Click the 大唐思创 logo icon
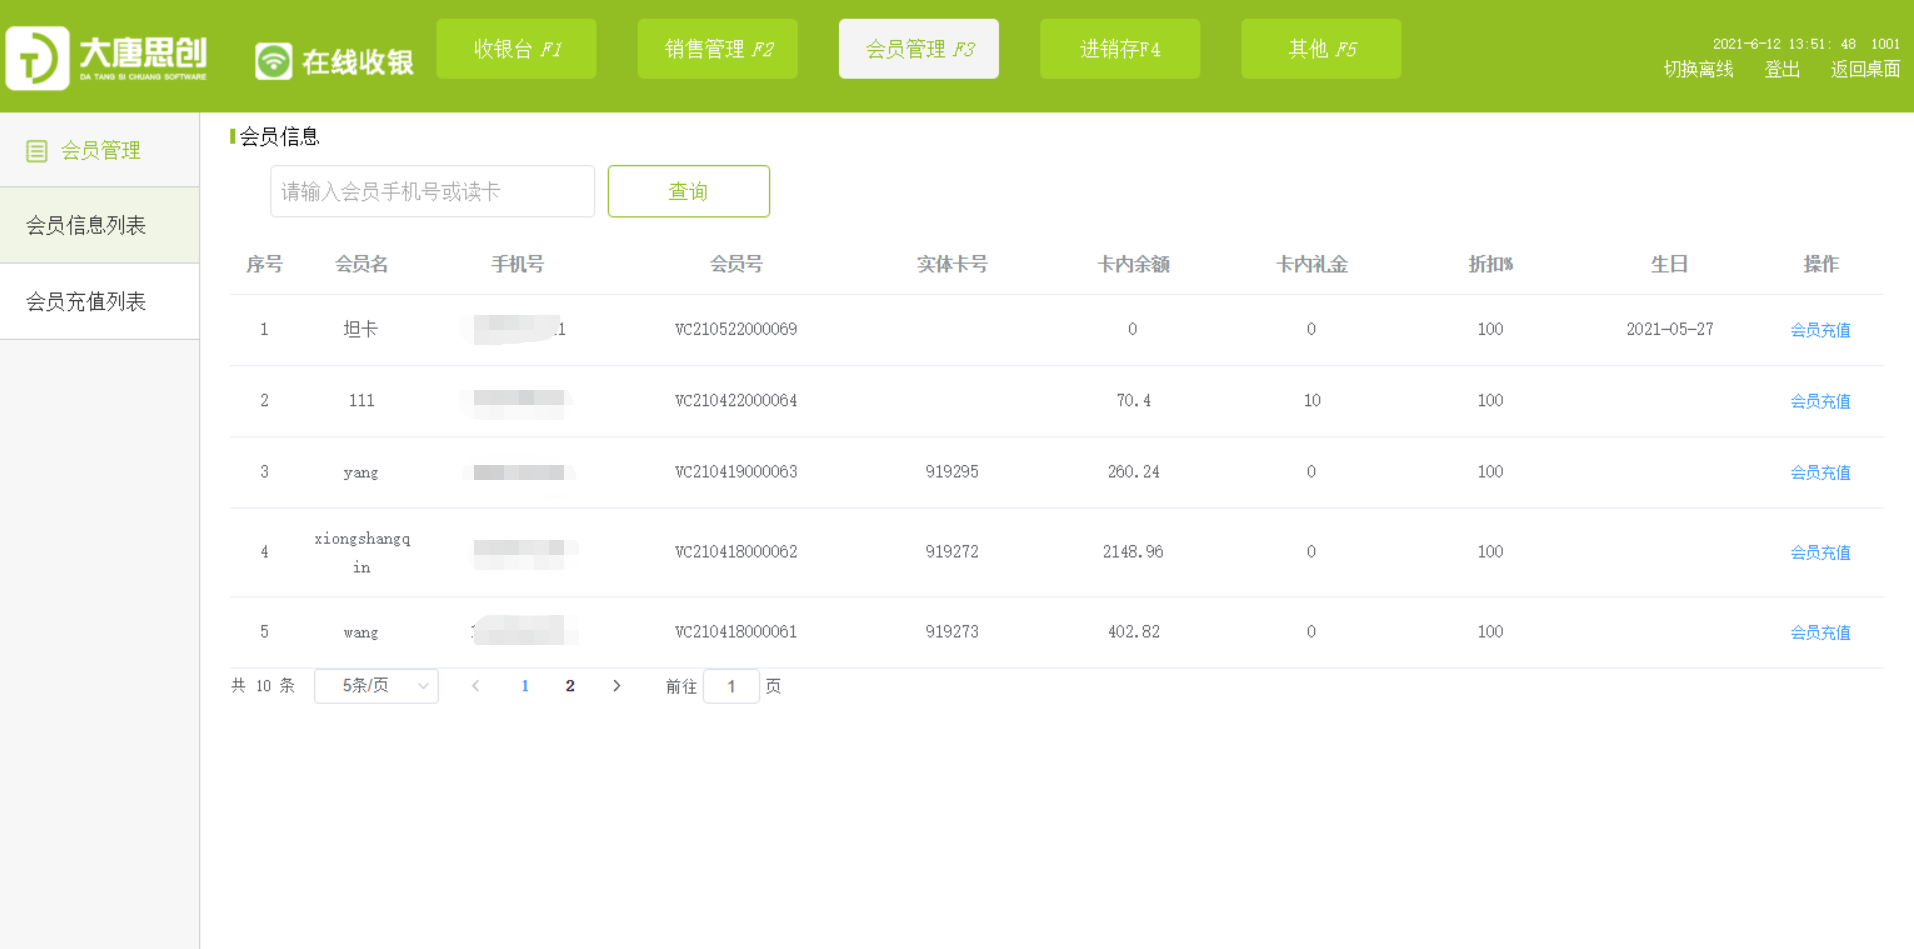 (38, 58)
